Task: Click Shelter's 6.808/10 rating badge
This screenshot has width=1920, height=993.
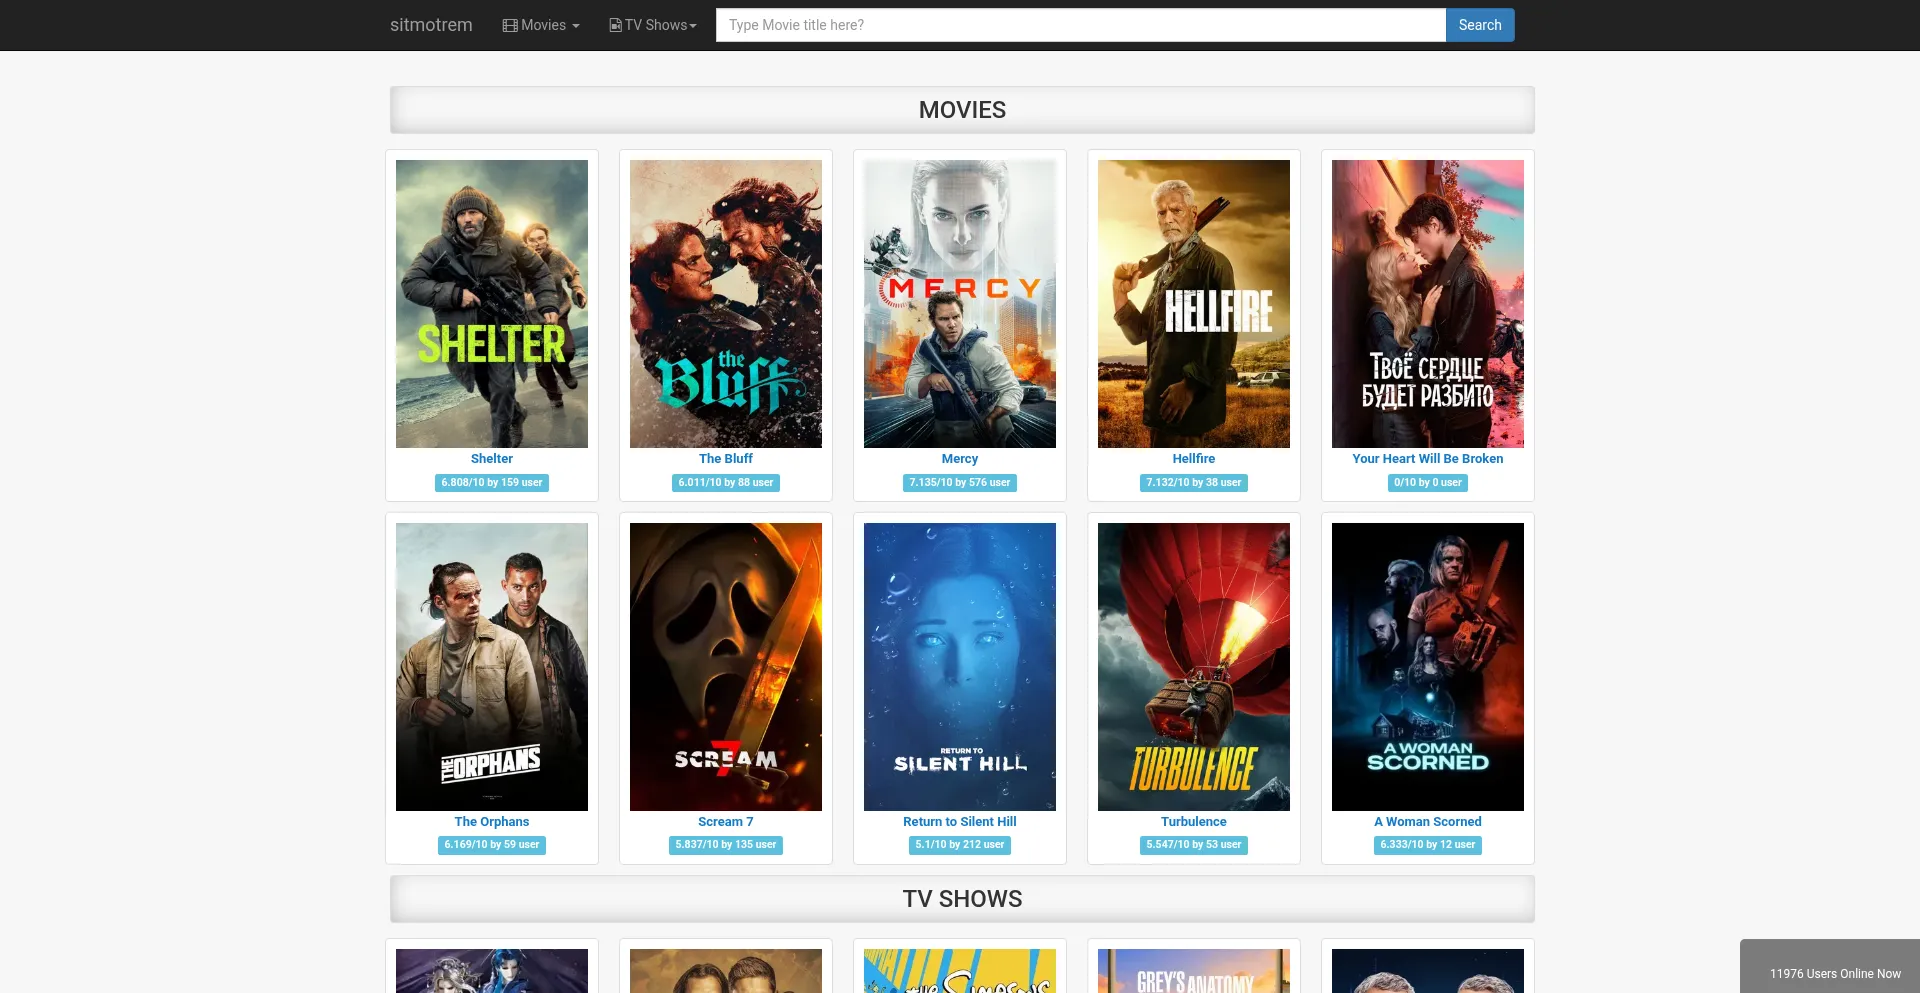Action: 492,483
